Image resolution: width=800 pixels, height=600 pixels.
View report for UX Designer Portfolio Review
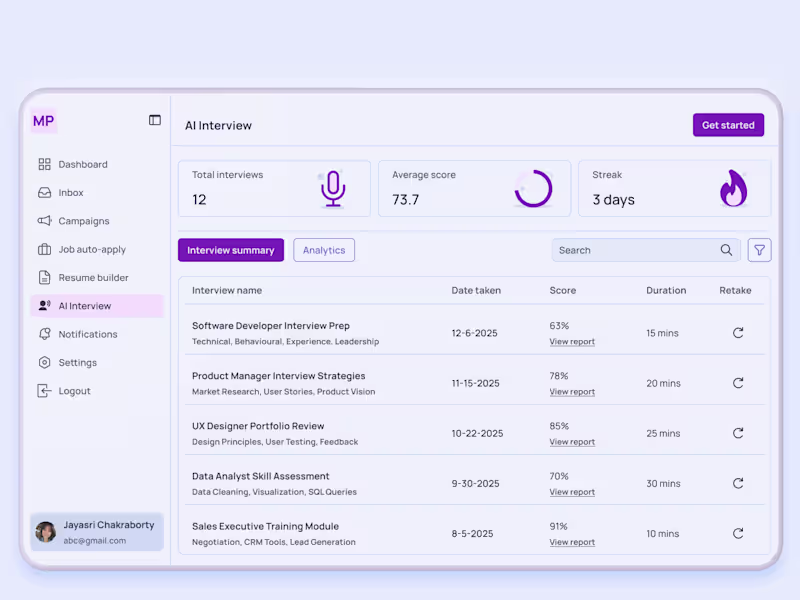(x=571, y=441)
